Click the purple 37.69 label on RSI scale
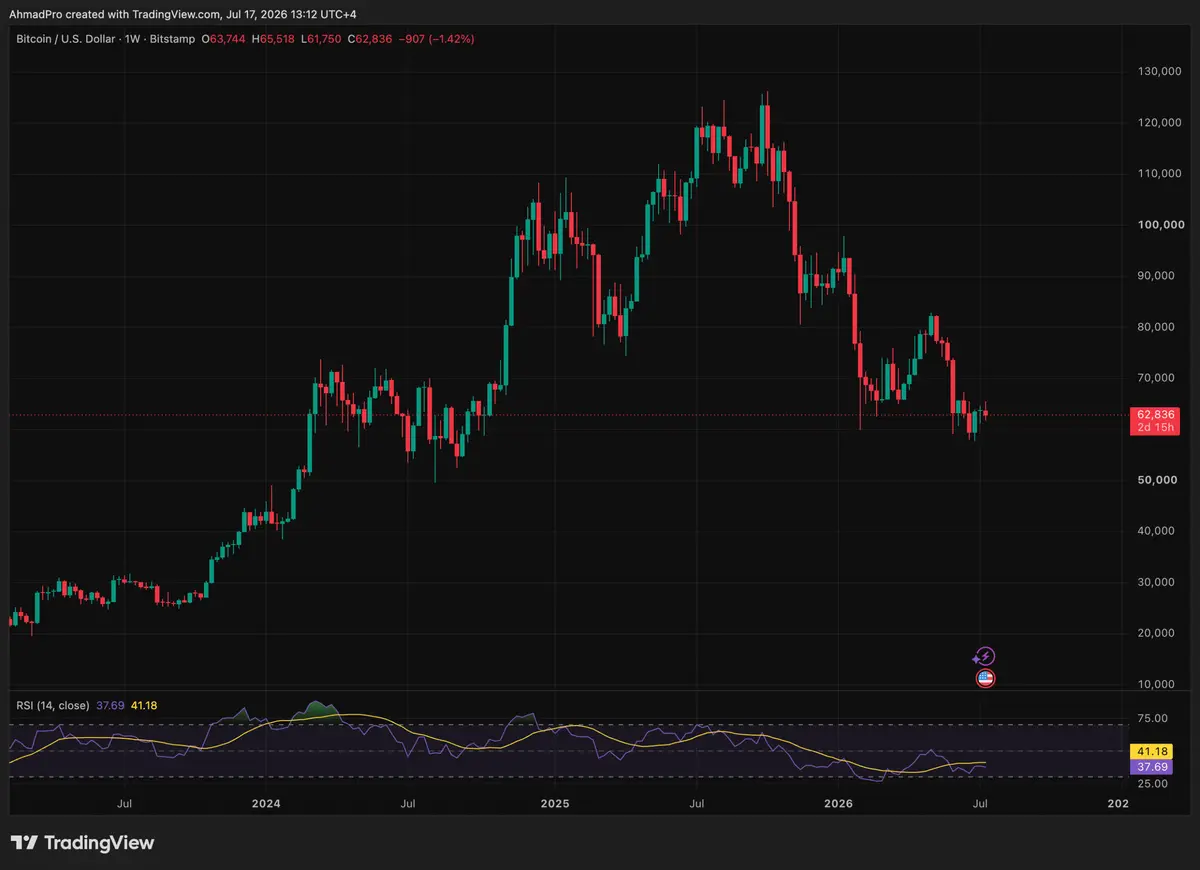This screenshot has width=1200, height=870. pos(1151,767)
